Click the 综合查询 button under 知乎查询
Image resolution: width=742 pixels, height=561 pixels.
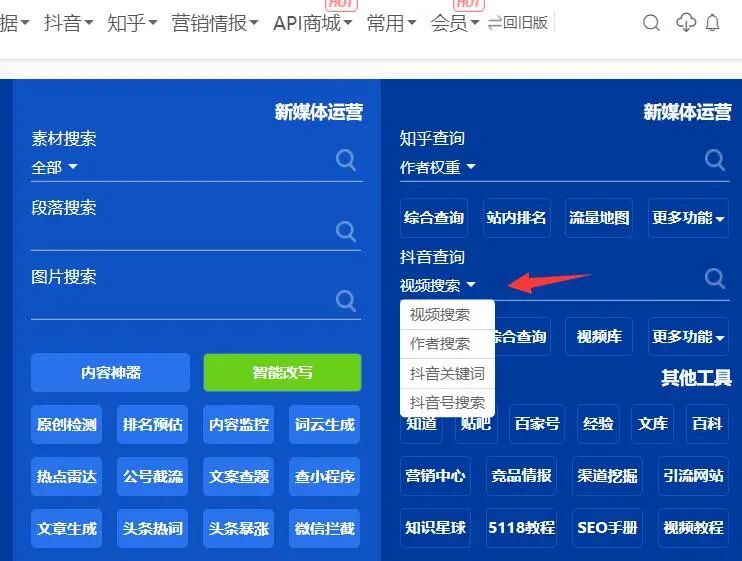point(434,218)
